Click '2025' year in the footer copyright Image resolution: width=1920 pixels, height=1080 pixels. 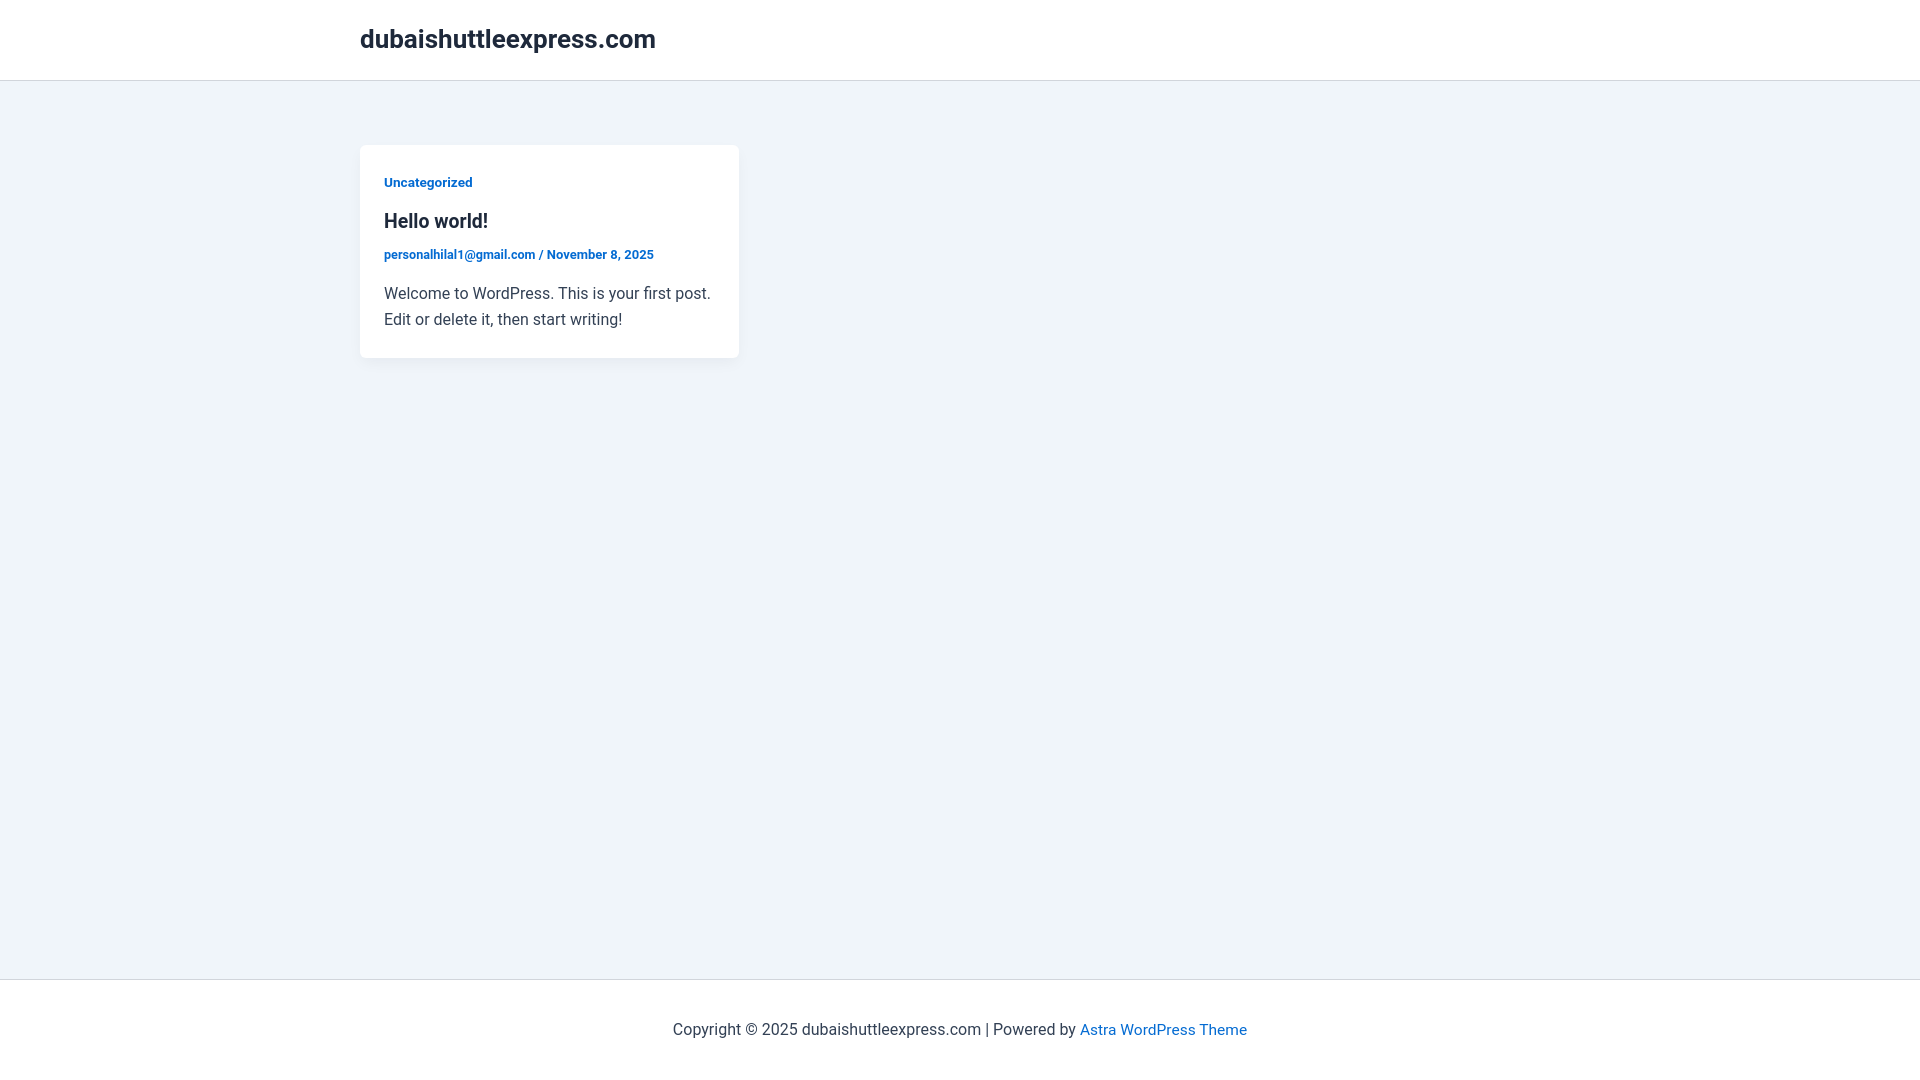coord(779,1030)
